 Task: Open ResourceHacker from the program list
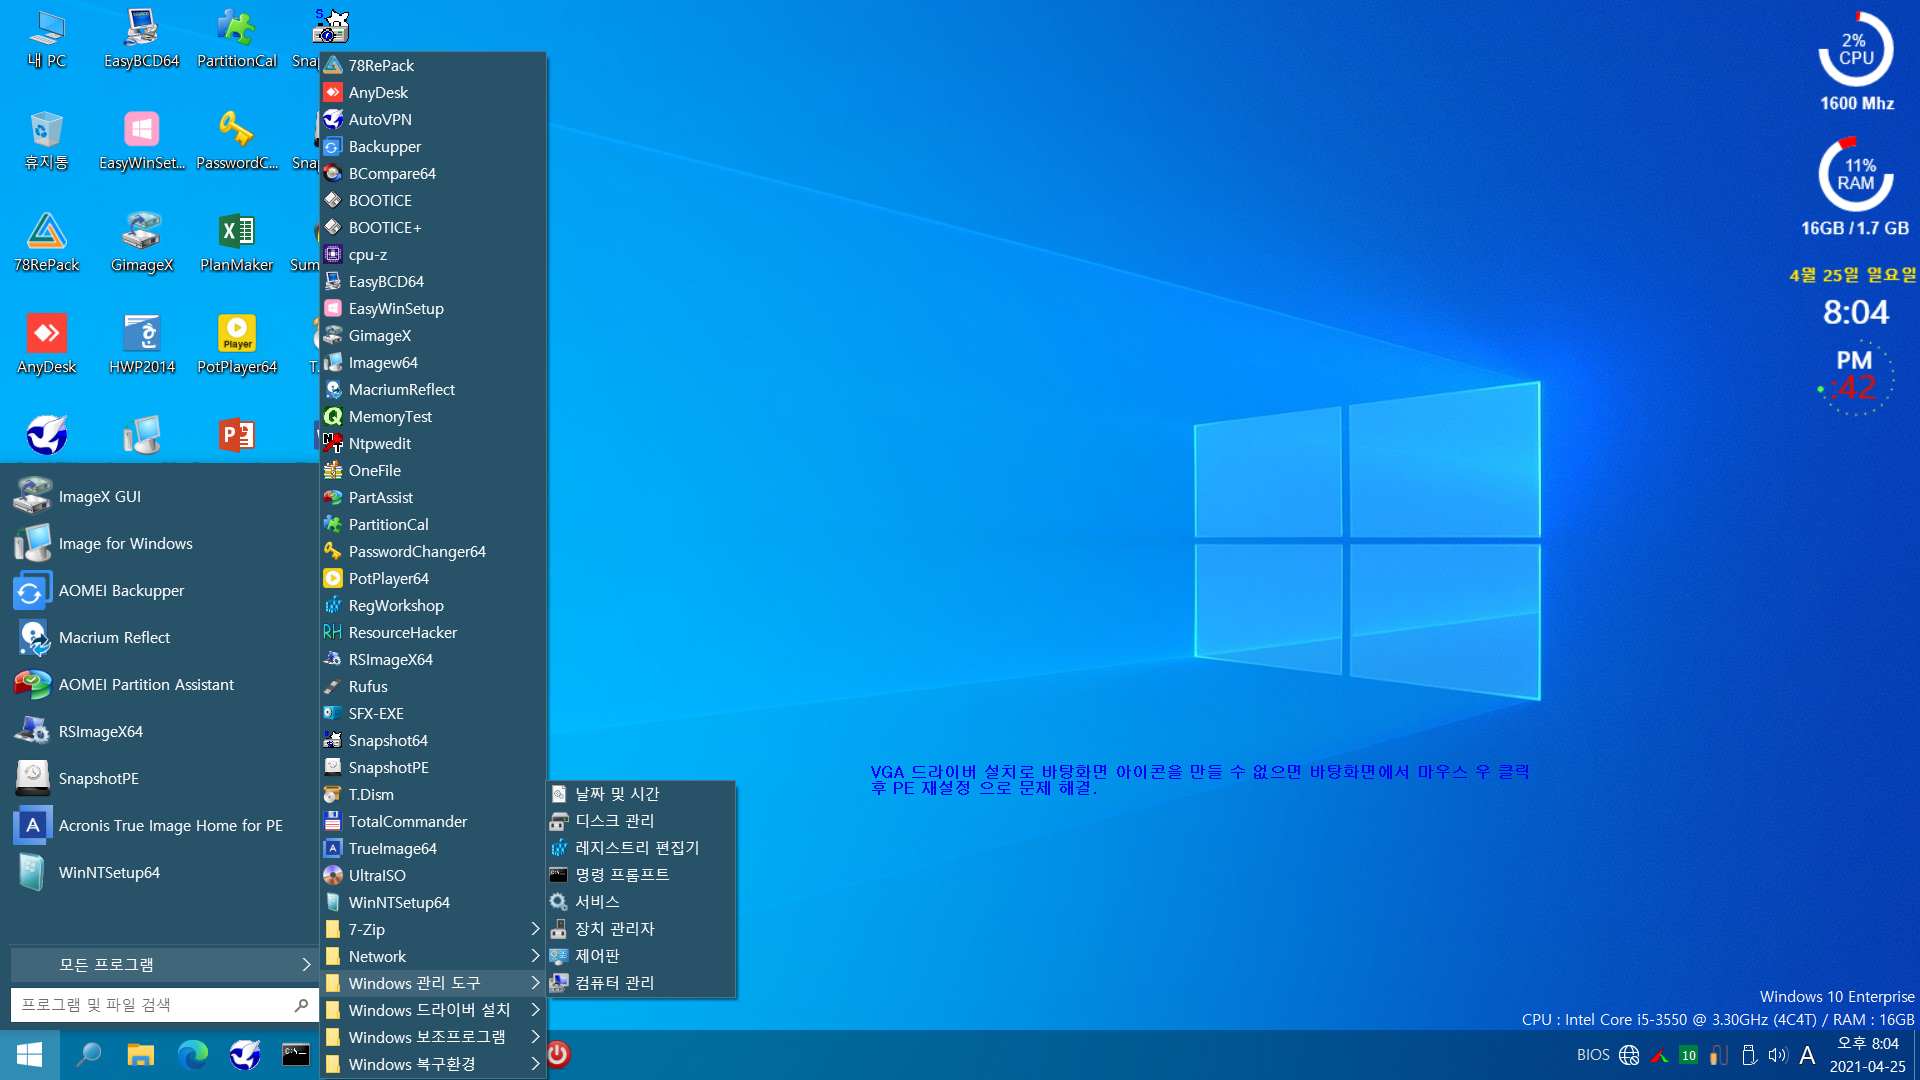coord(434,632)
